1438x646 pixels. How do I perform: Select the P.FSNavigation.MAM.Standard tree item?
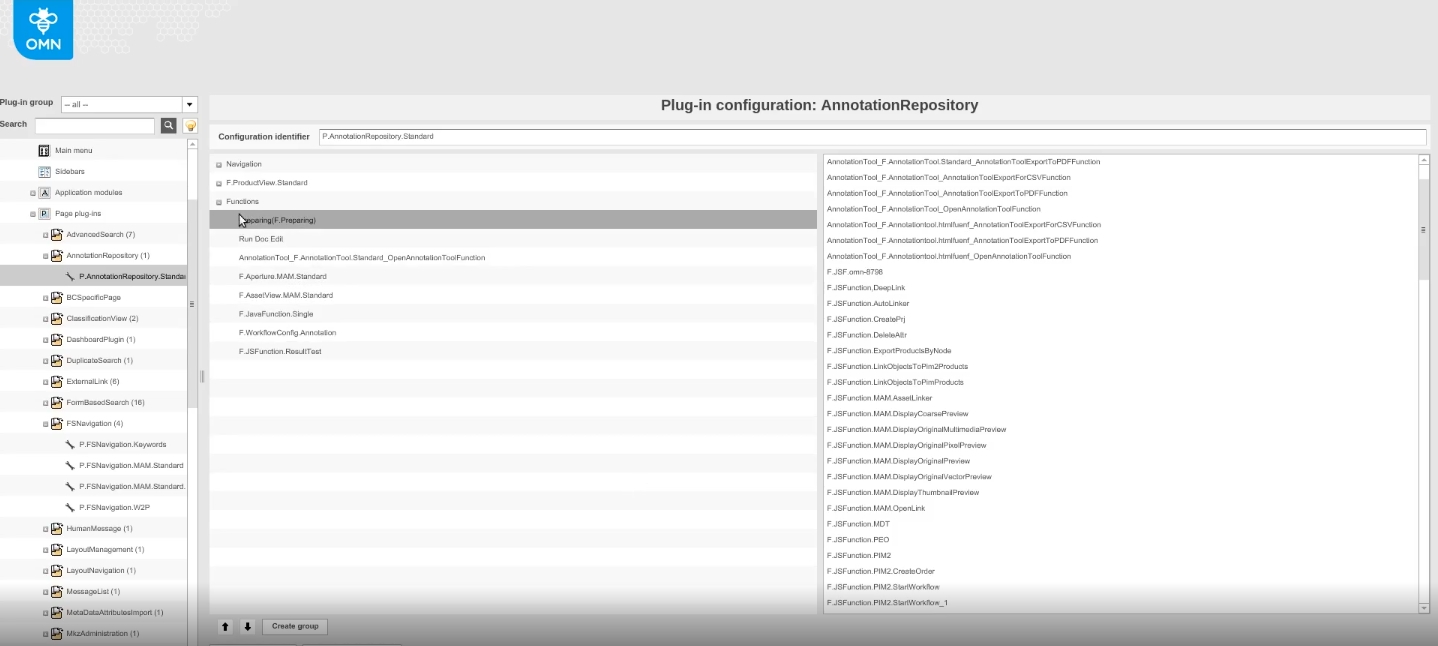pos(131,466)
